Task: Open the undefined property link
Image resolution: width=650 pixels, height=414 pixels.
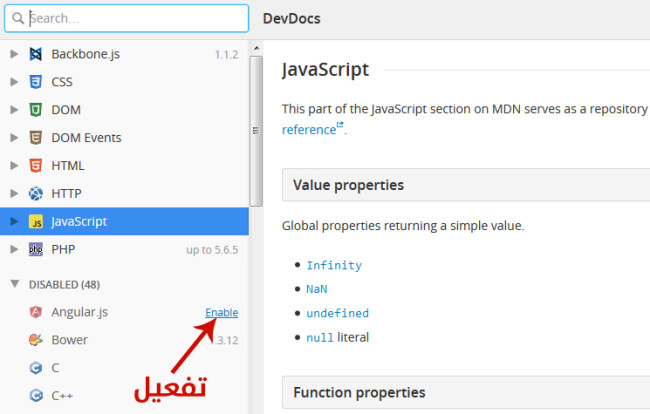Action: tap(337, 313)
